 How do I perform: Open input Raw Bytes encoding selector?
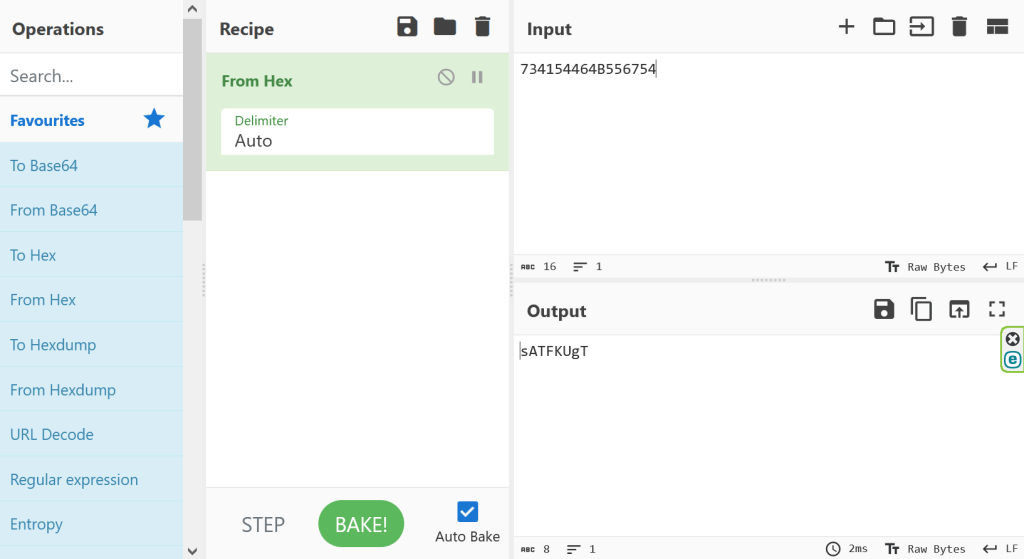coord(926,267)
